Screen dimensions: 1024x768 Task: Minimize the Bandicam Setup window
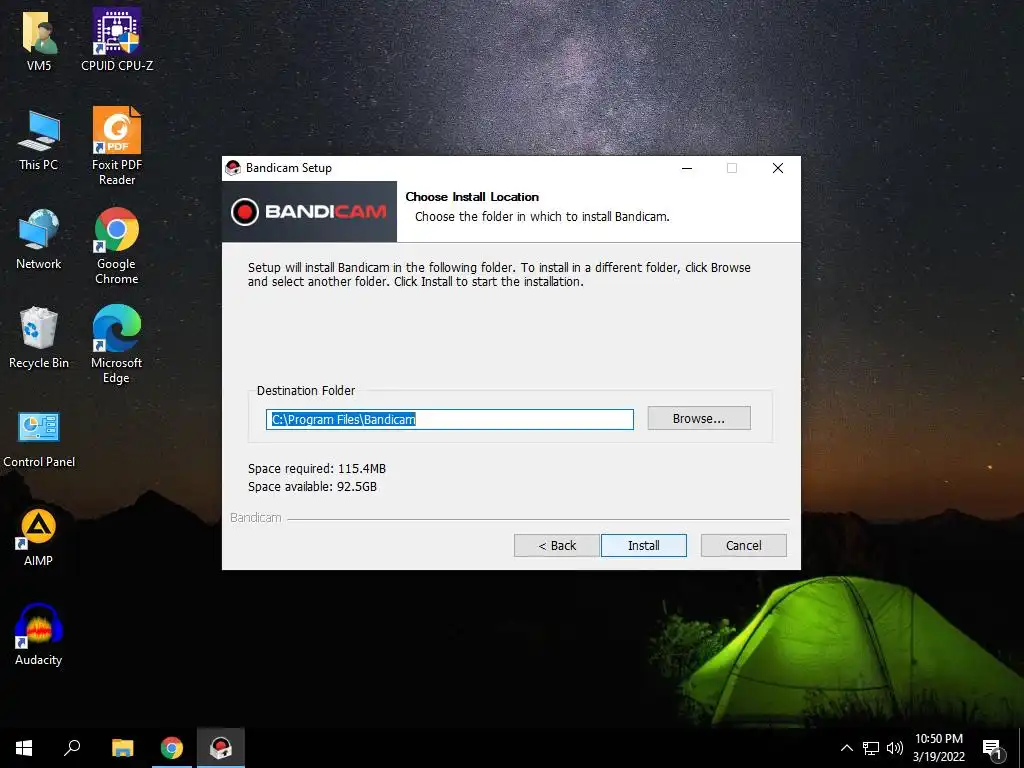pos(687,168)
